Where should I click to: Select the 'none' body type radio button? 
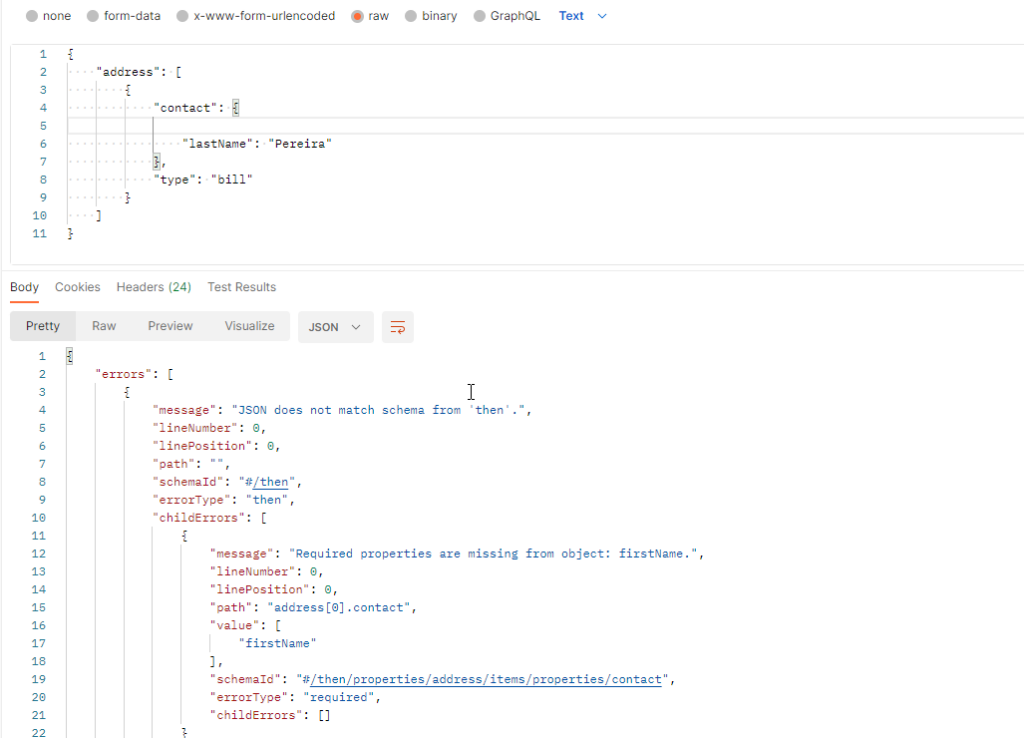(x=32, y=16)
